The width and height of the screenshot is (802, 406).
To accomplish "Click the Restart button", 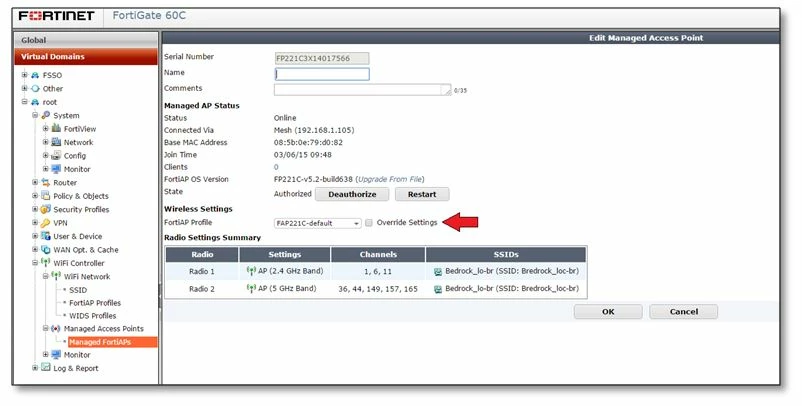I will coord(422,194).
